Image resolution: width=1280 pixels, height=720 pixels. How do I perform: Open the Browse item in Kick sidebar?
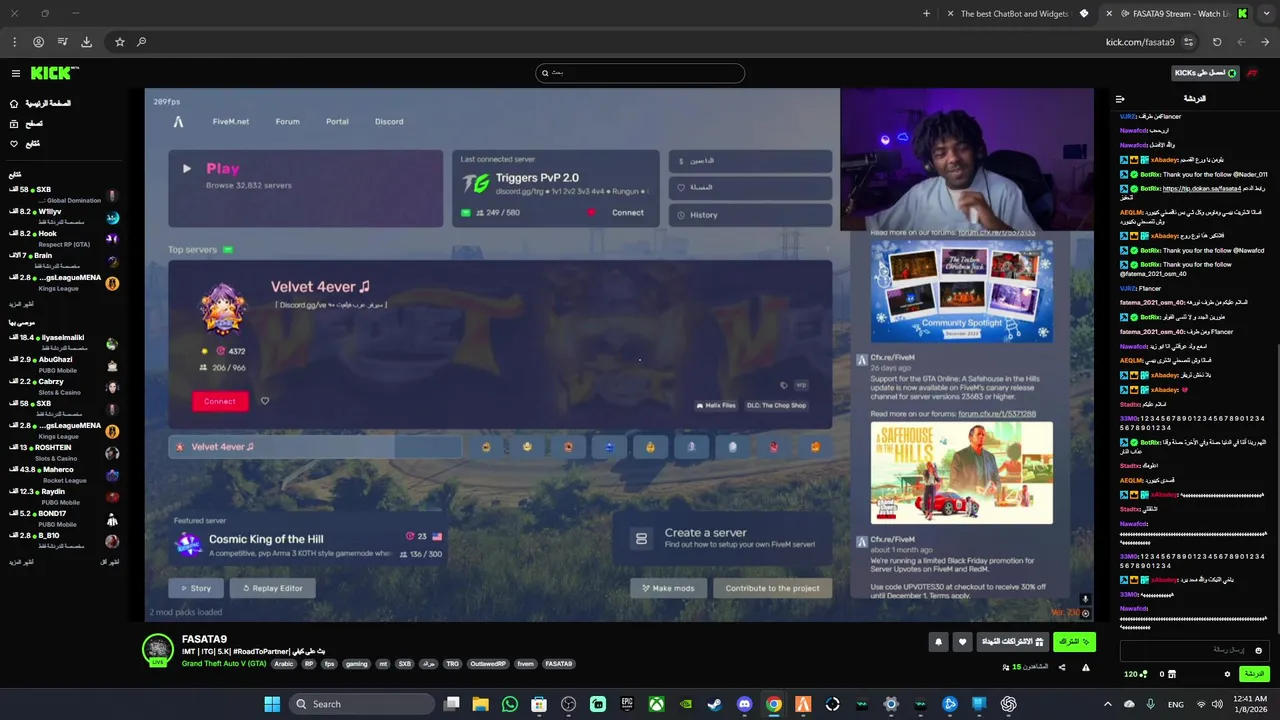pyautogui.click(x=27, y=123)
